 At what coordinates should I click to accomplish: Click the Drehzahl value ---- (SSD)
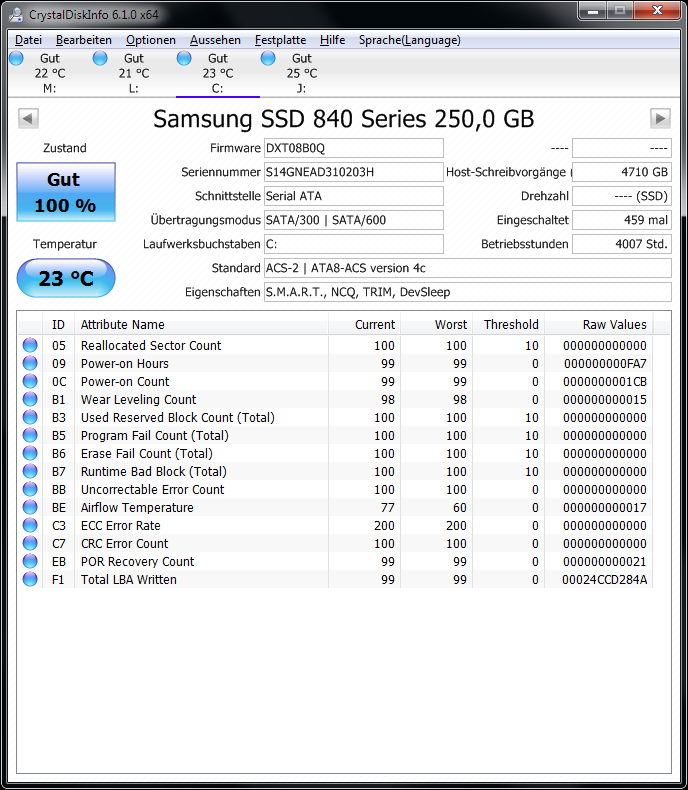point(622,196)
